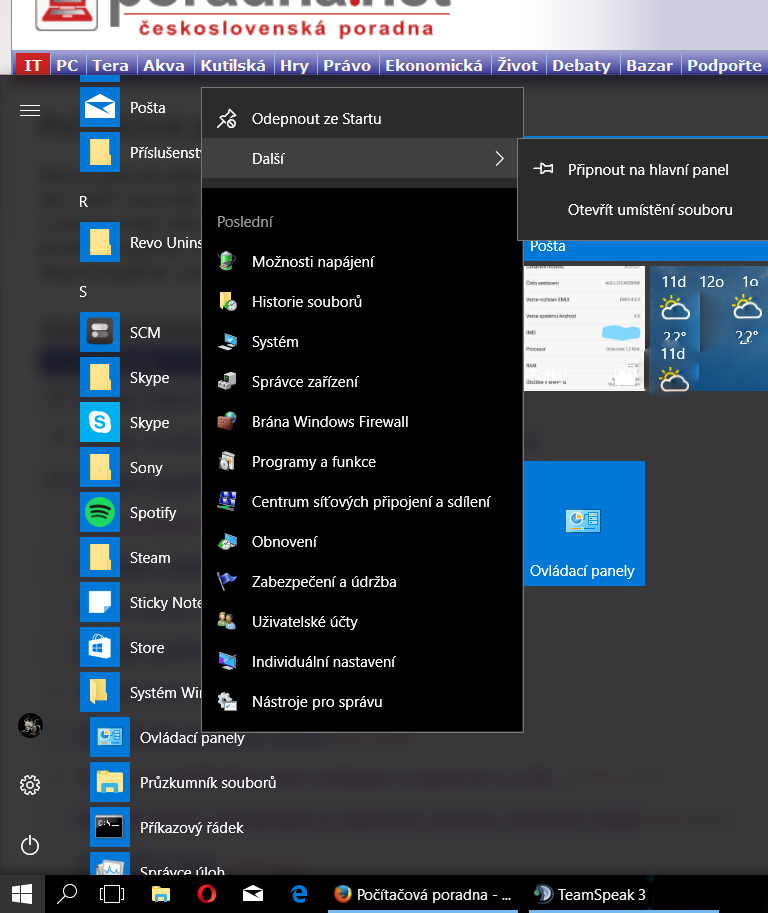Switch to TeamSpeak 3 taskbar window
The width and height of the screenshot is (768, 913).
point(592,894)
